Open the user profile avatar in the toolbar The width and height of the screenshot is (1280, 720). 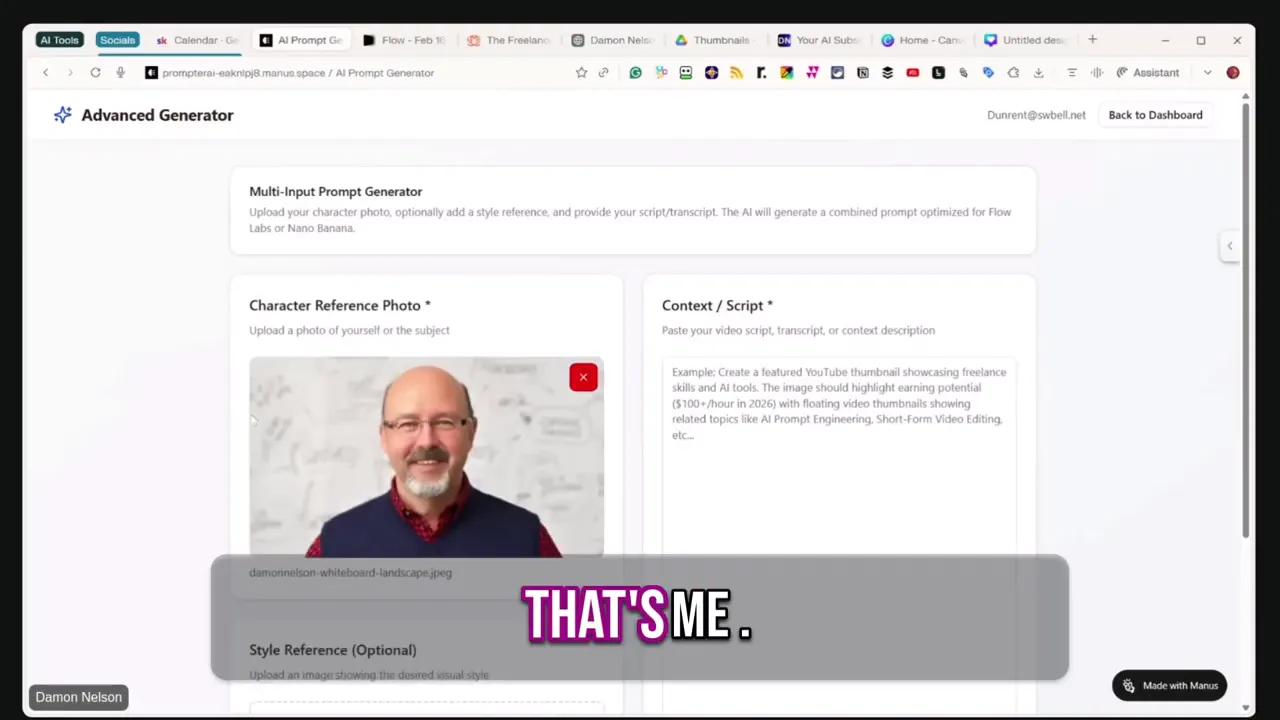[1233, 73]
